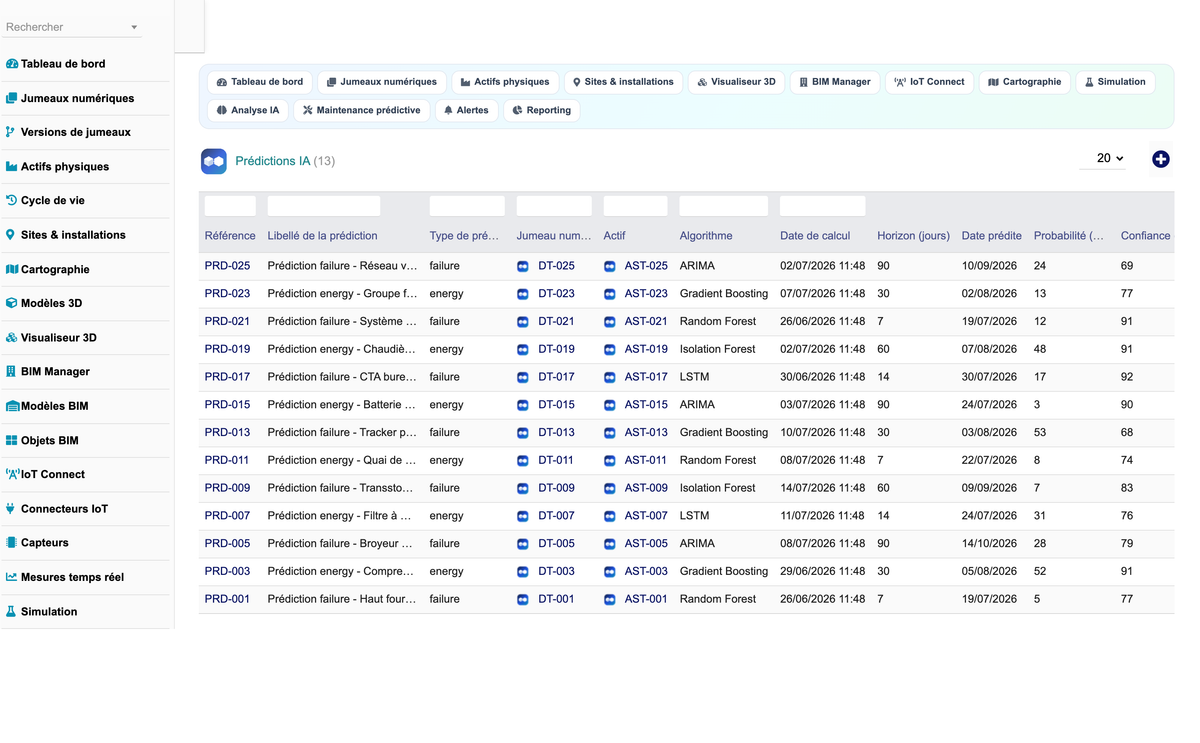The width and height of the screenshot is (1200, 743).
Task: Open the Reporting tab
Action: 542,110
